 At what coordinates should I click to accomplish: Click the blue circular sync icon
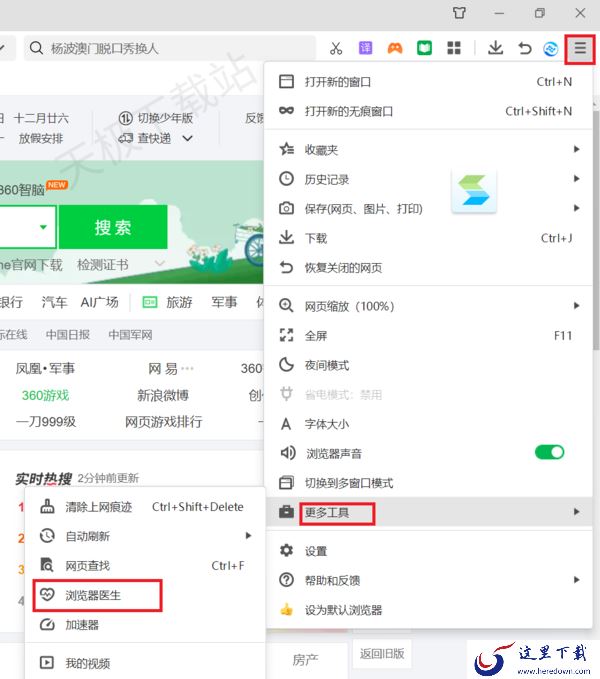tap(551, 49)
